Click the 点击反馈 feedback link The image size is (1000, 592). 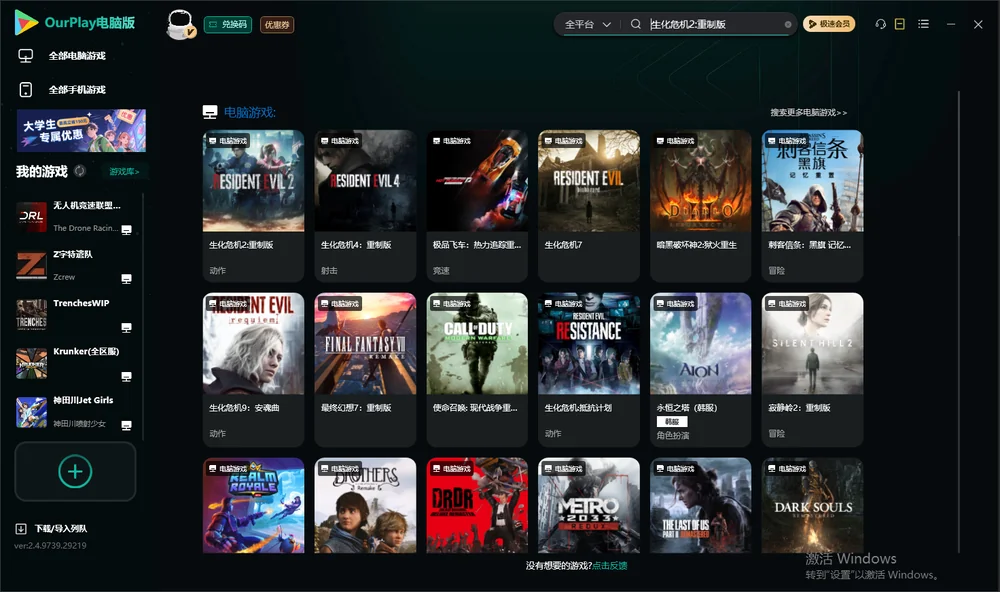coord(610,565)
